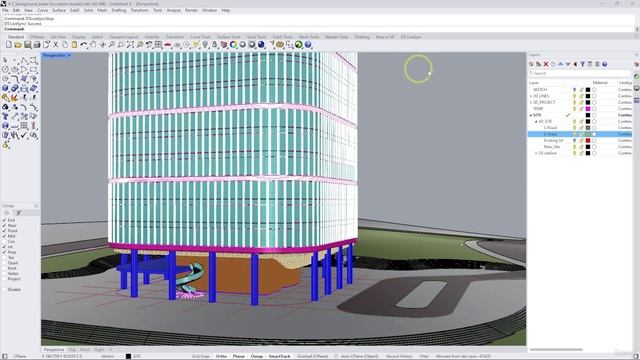Hide the S-Road layer via bulb
This screenshot has height=360, width=640.
(574, 128)
